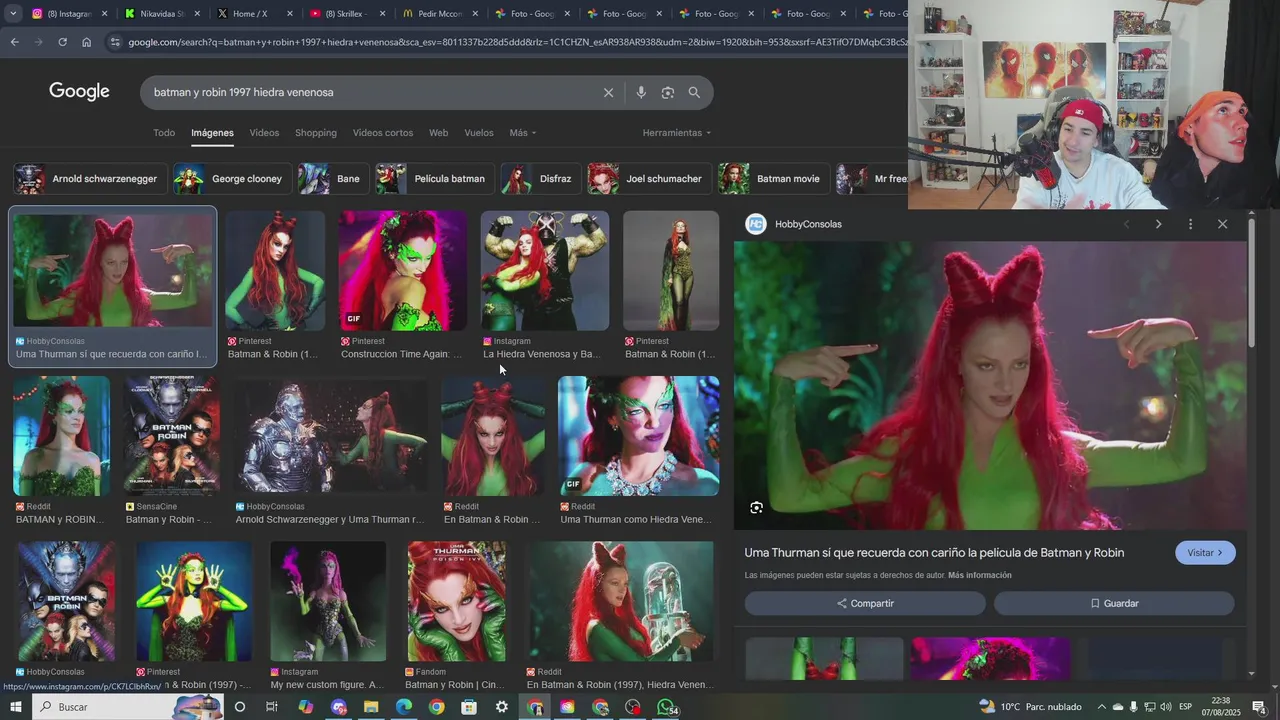Open the browser home page
The width and height of the screenshot is (1280, 720).
click(x=87, y=42)
